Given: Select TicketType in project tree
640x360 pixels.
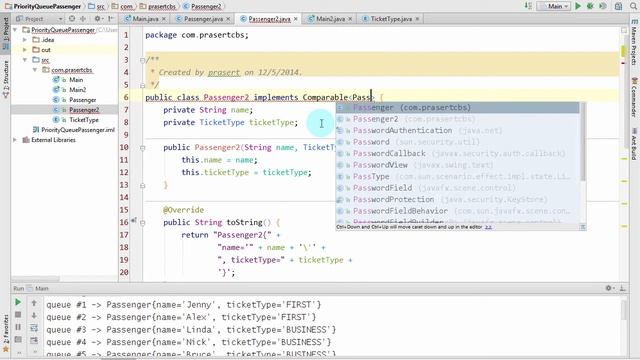Looking at the screenshot, I should click(84, 120).
